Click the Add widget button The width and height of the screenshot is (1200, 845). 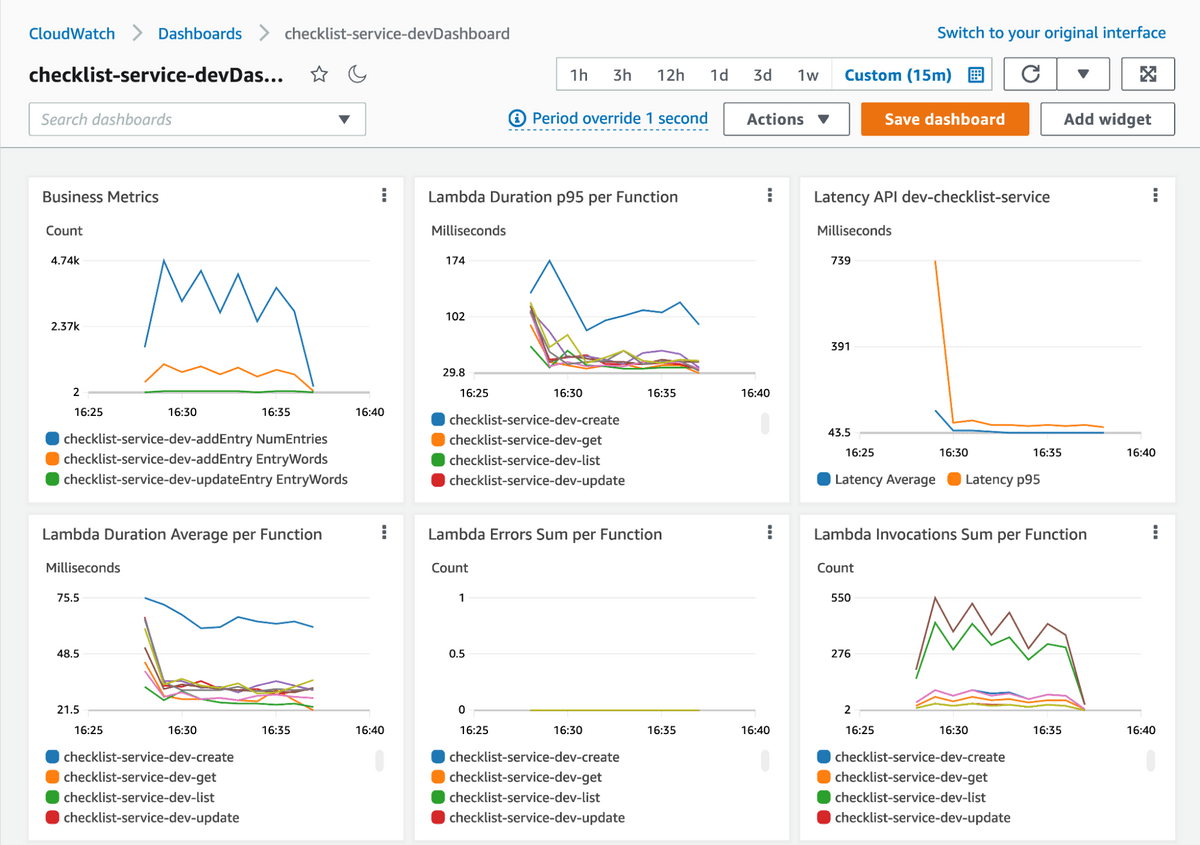[1107, 119]
